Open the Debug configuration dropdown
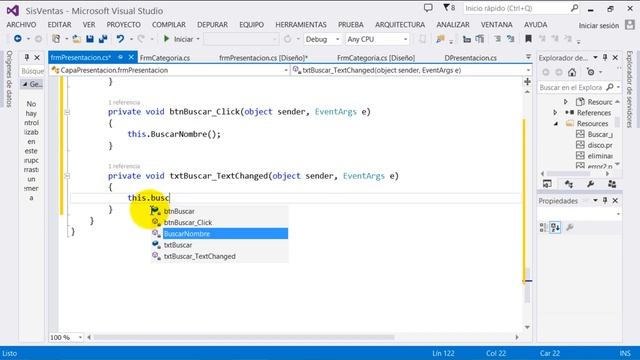The height and width of the screenshot is (360, 640). [x=322, y=39]
